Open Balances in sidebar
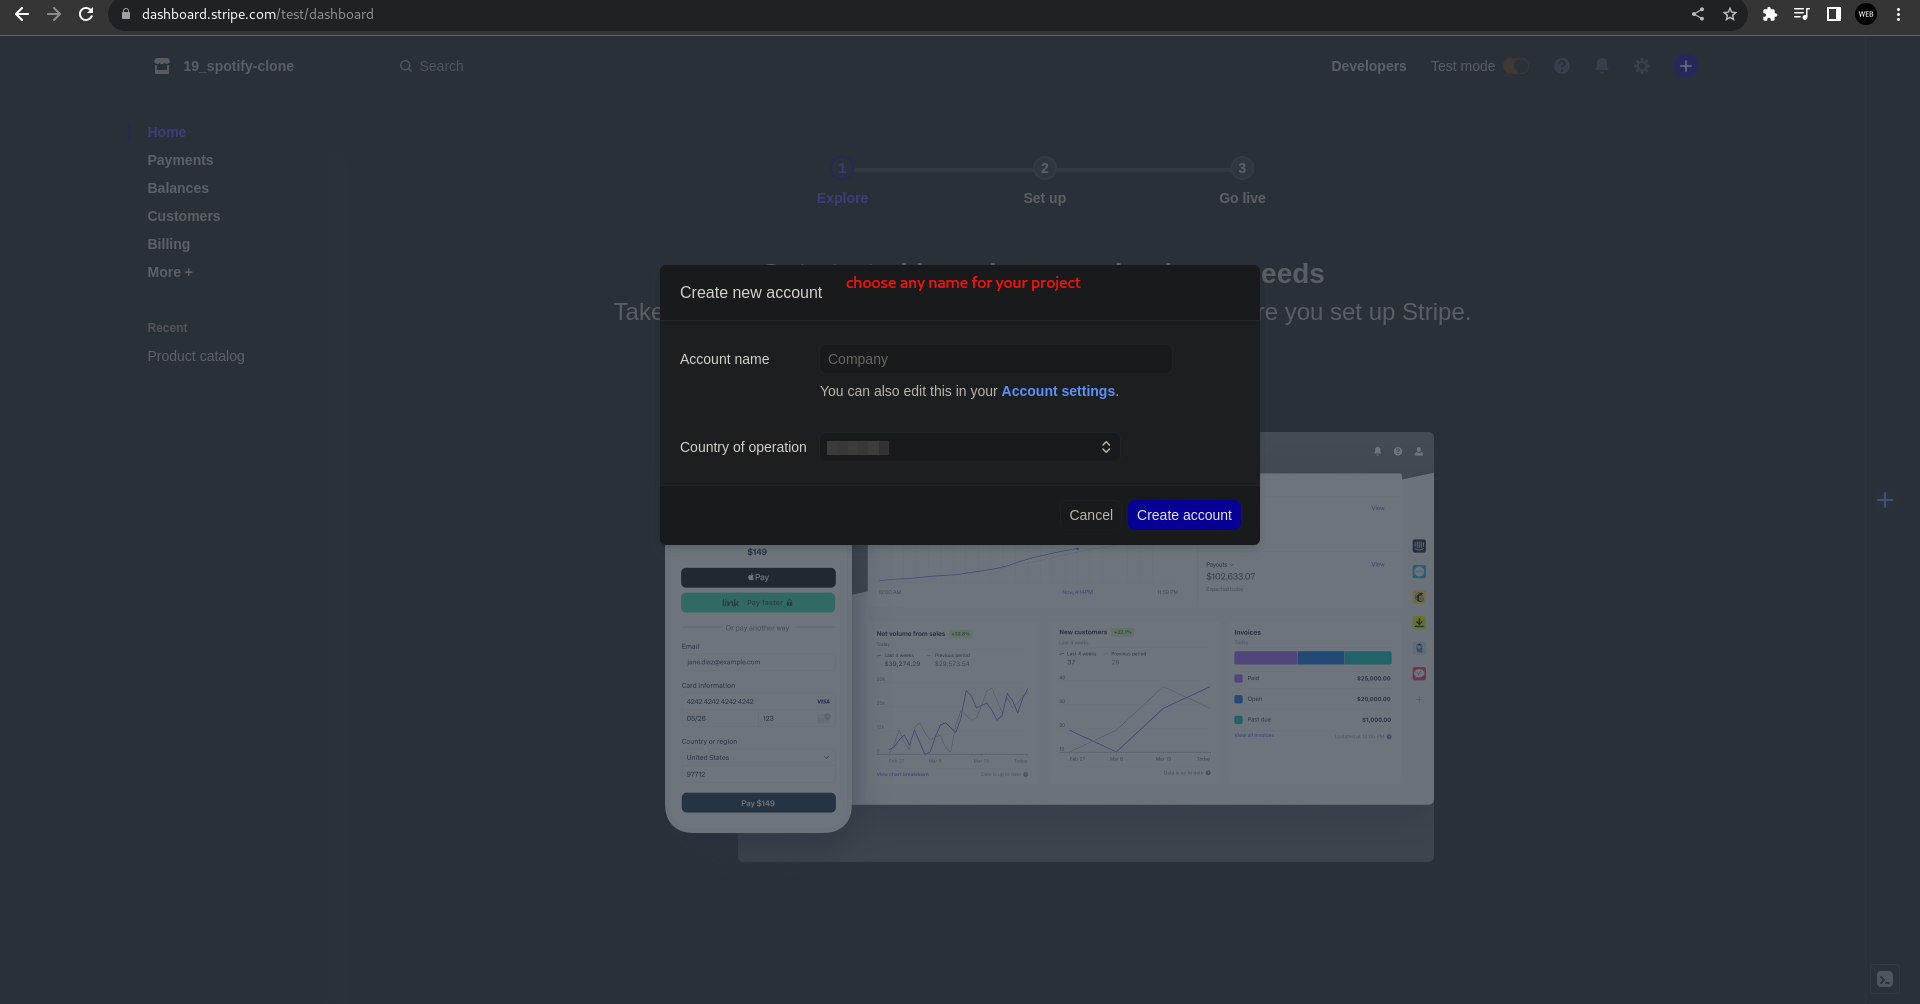The image size is (1920, 1004). pyautogui.click(x=178, y=188)
